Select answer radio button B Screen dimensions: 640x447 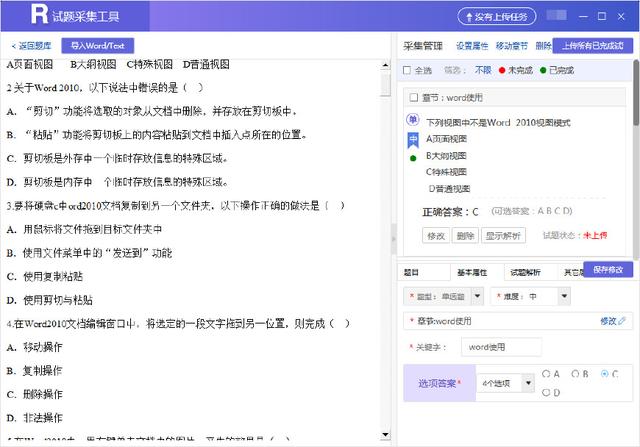pyautogui.click(x=575, y=374)
